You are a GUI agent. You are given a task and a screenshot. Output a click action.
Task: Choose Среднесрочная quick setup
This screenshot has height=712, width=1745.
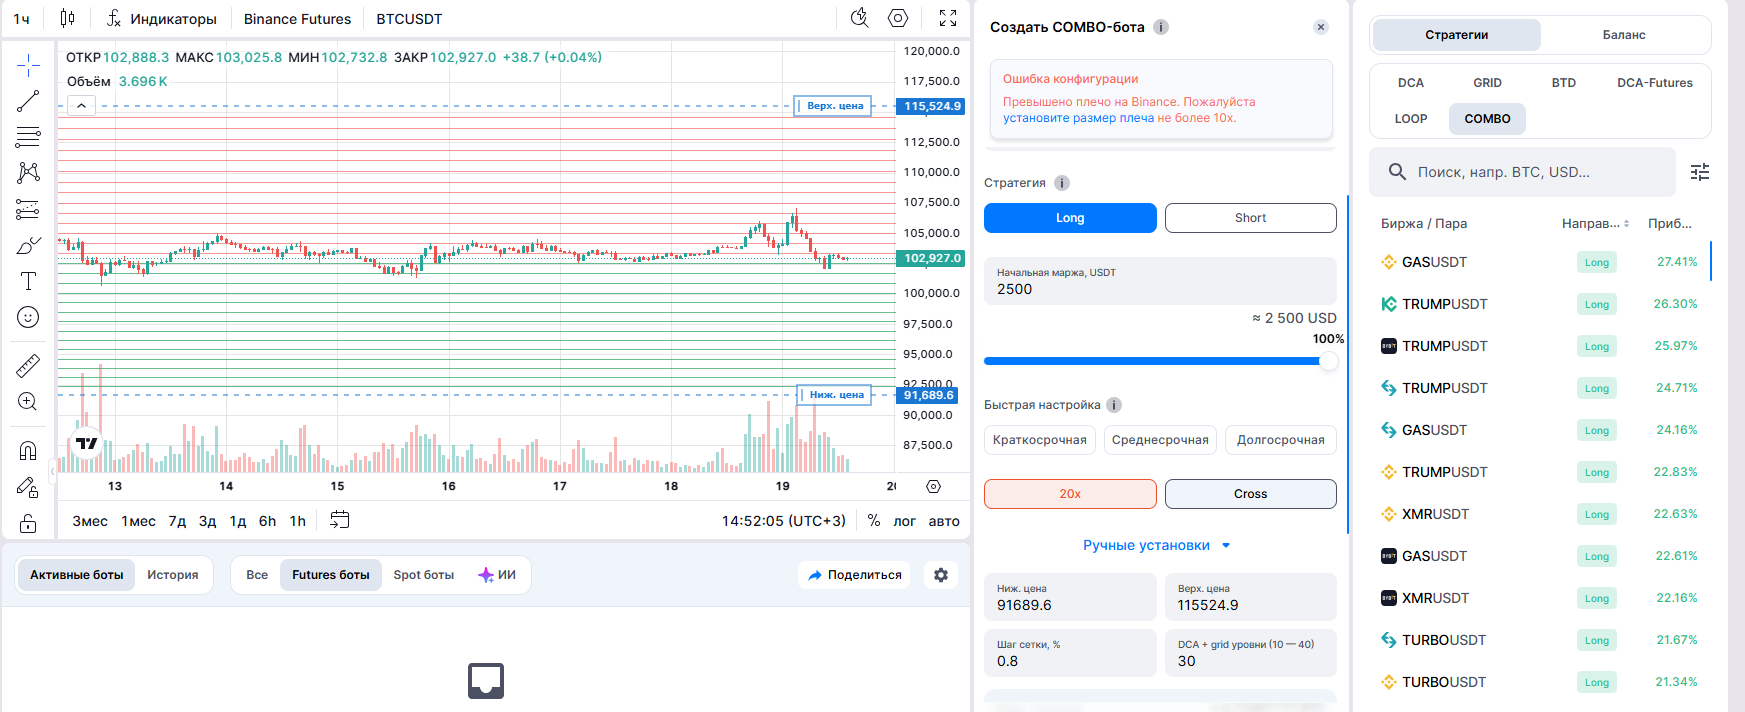[1160, 440]
